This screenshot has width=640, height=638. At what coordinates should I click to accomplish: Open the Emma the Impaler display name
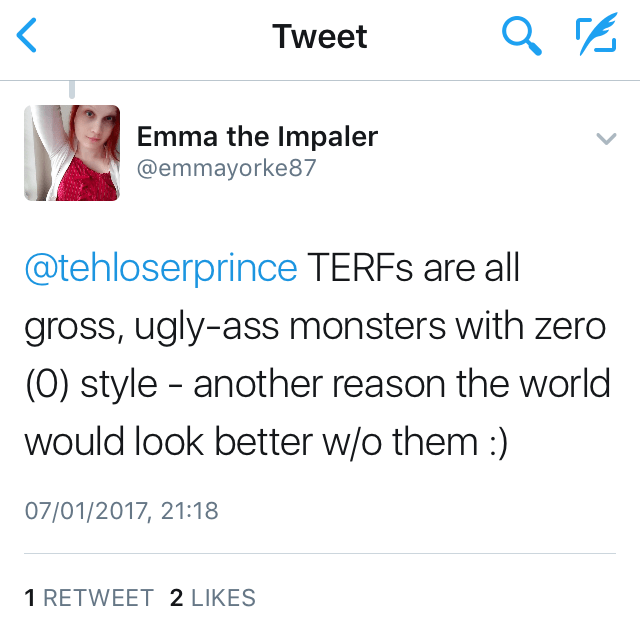pyautogui.click(x=257, y=136)
